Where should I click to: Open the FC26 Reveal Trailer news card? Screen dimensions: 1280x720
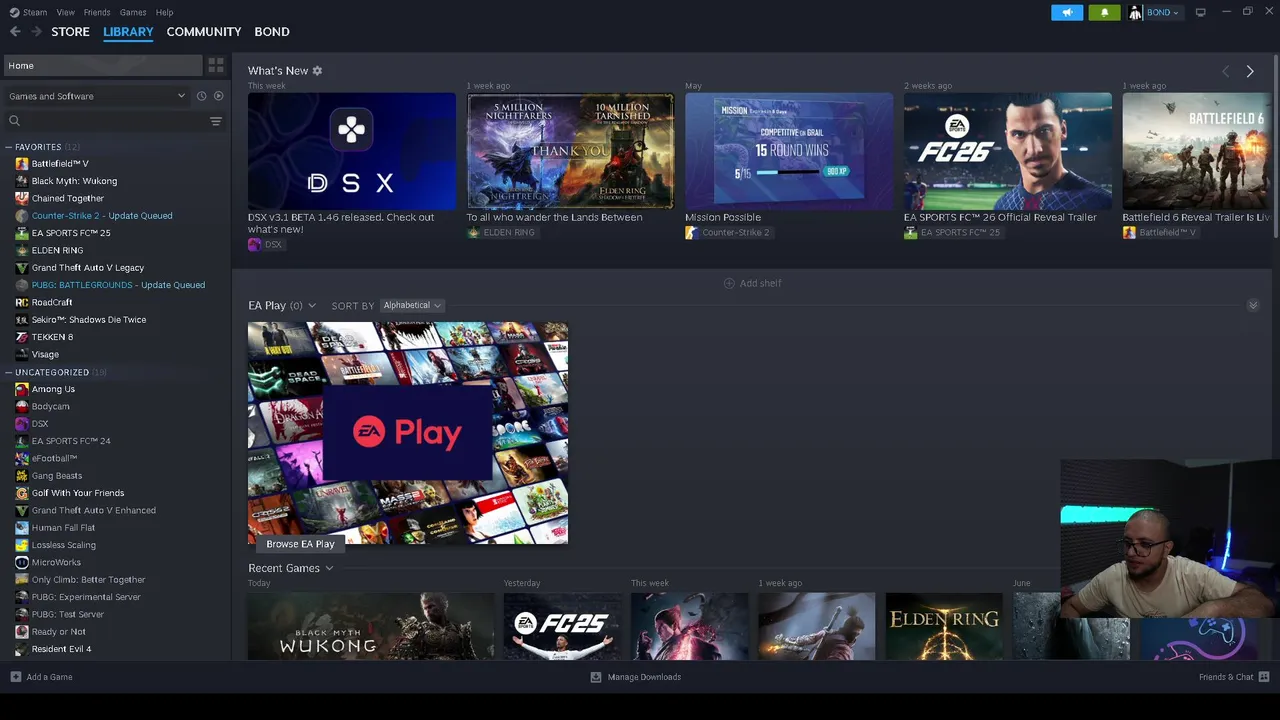[1008, 152]
